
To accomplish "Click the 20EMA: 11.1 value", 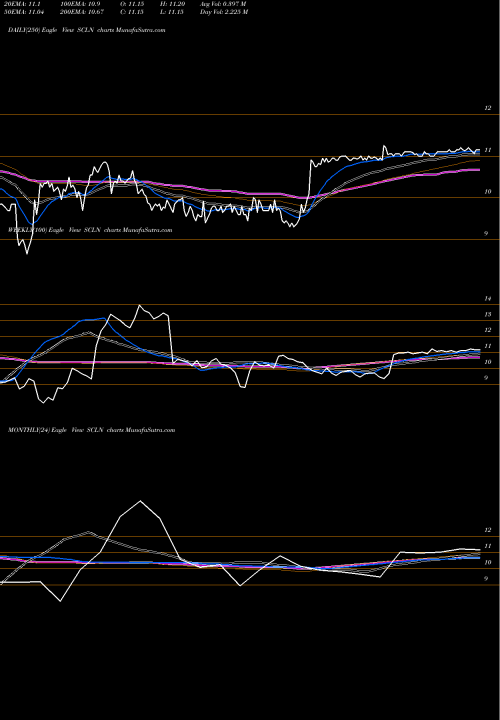I will 23,4.
